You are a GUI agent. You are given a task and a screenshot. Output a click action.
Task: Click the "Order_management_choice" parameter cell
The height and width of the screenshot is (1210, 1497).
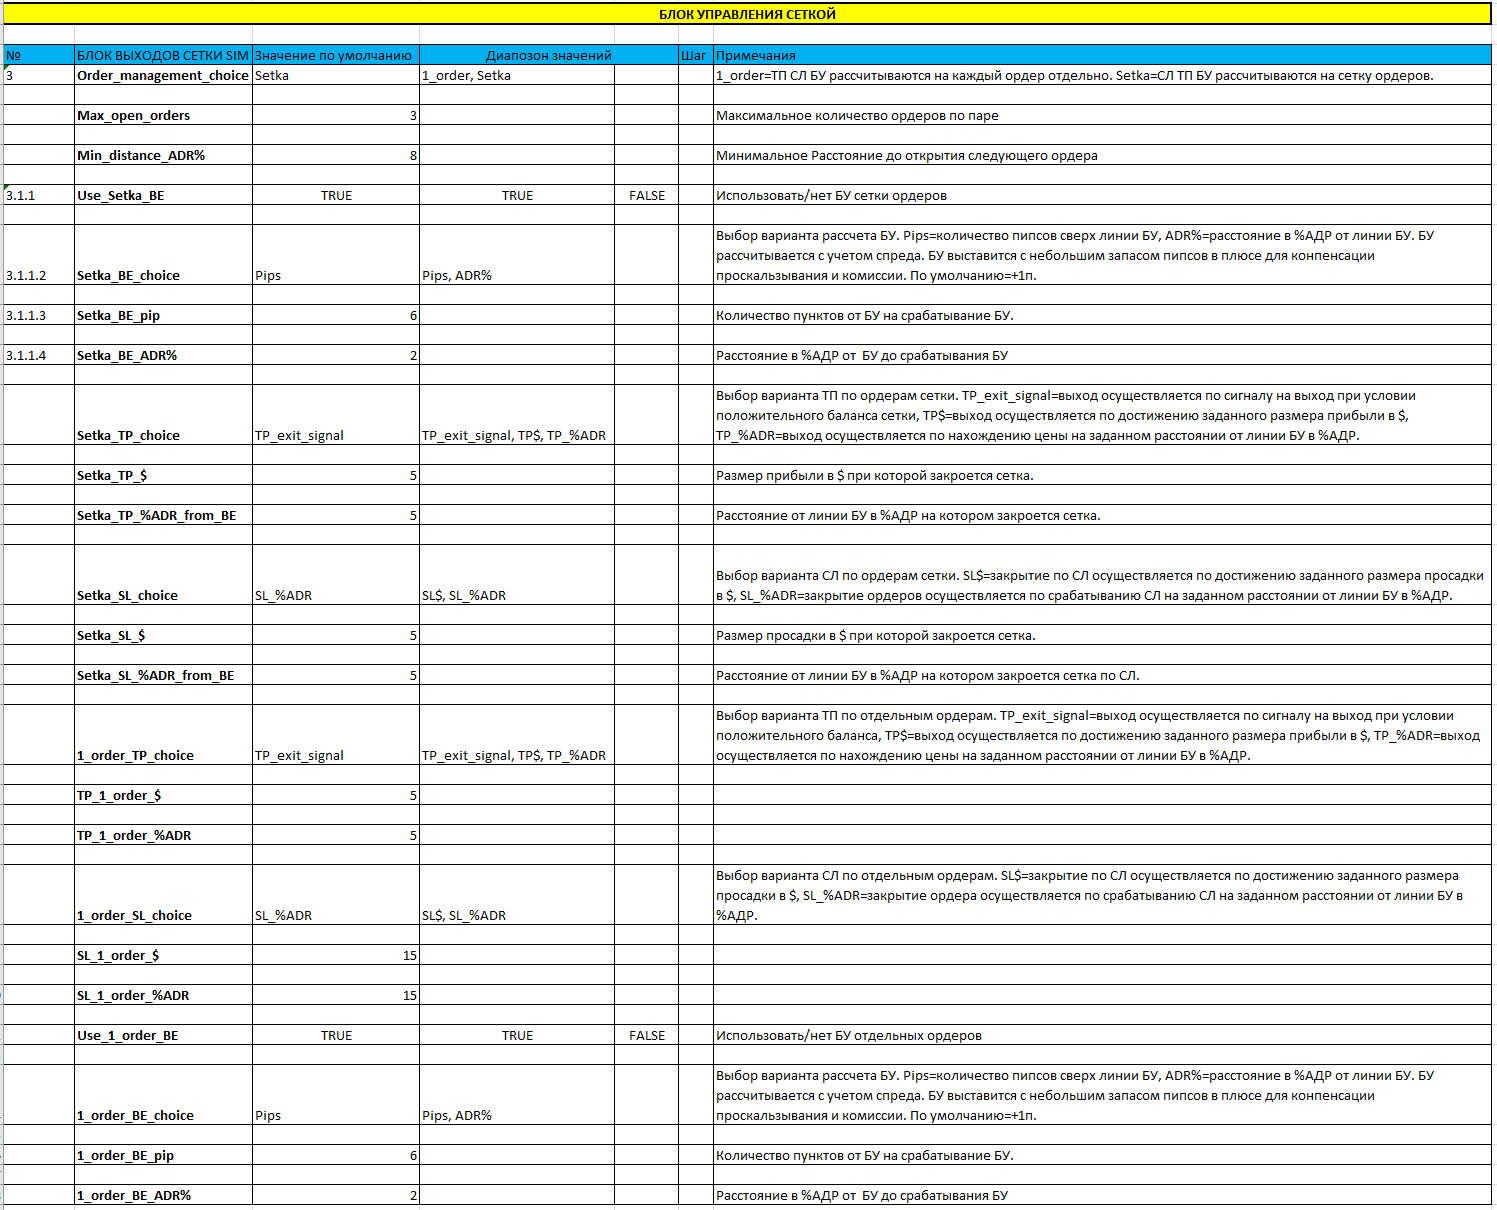tap(163, 75)
